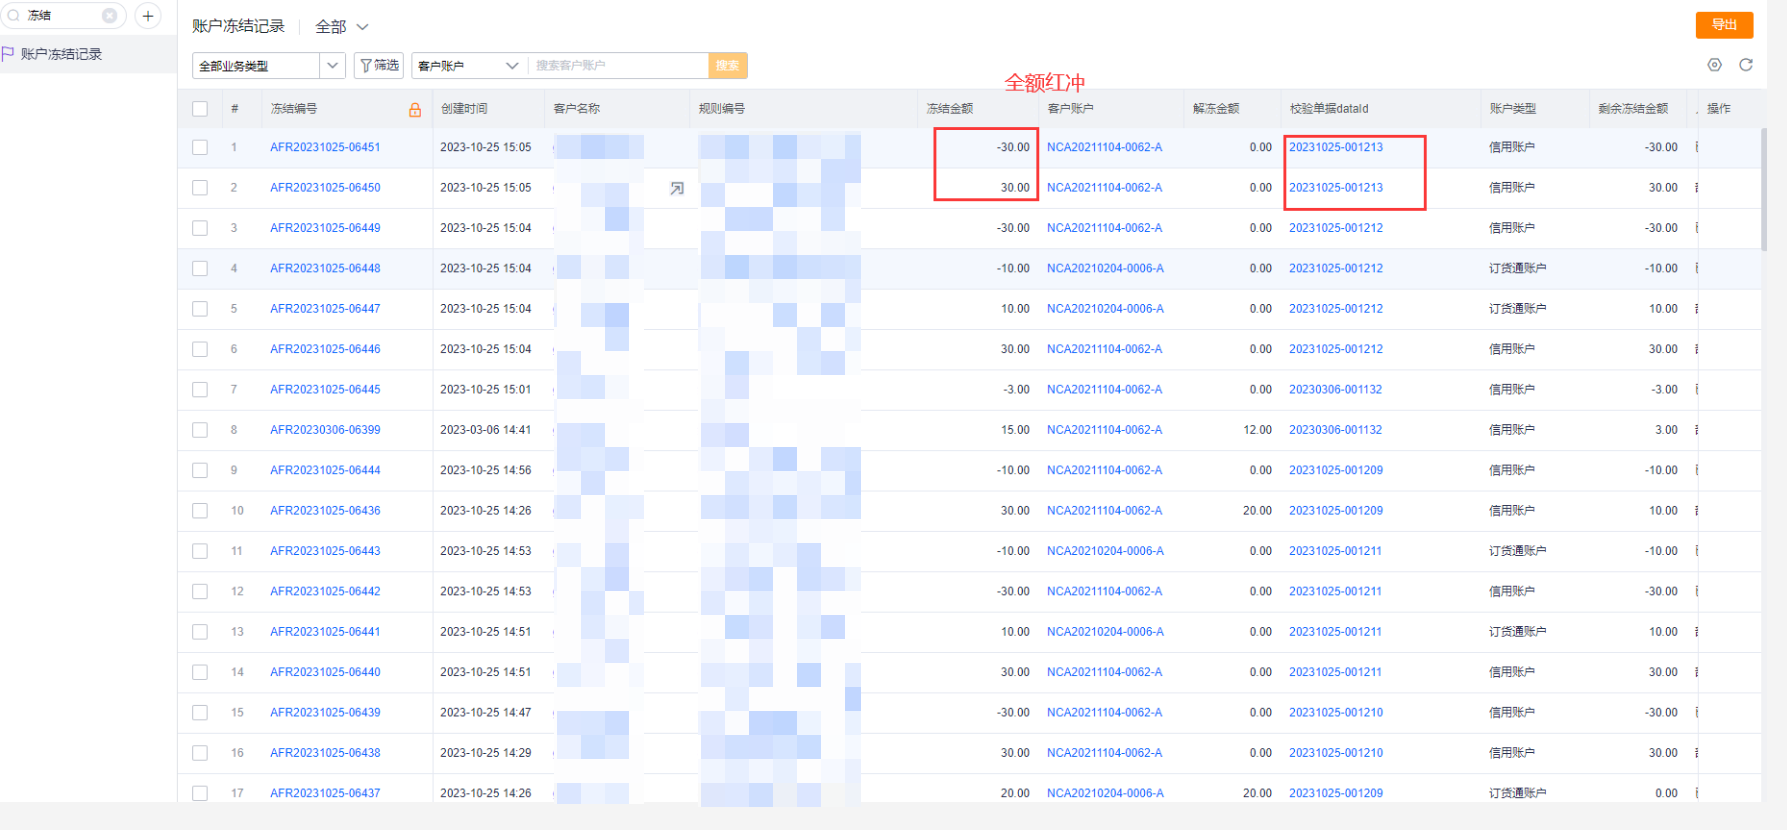The image size is (1787, 830).
Task: Open account NCA20211104-0062-A in row 1
Action: click(x=1104, y=147)
